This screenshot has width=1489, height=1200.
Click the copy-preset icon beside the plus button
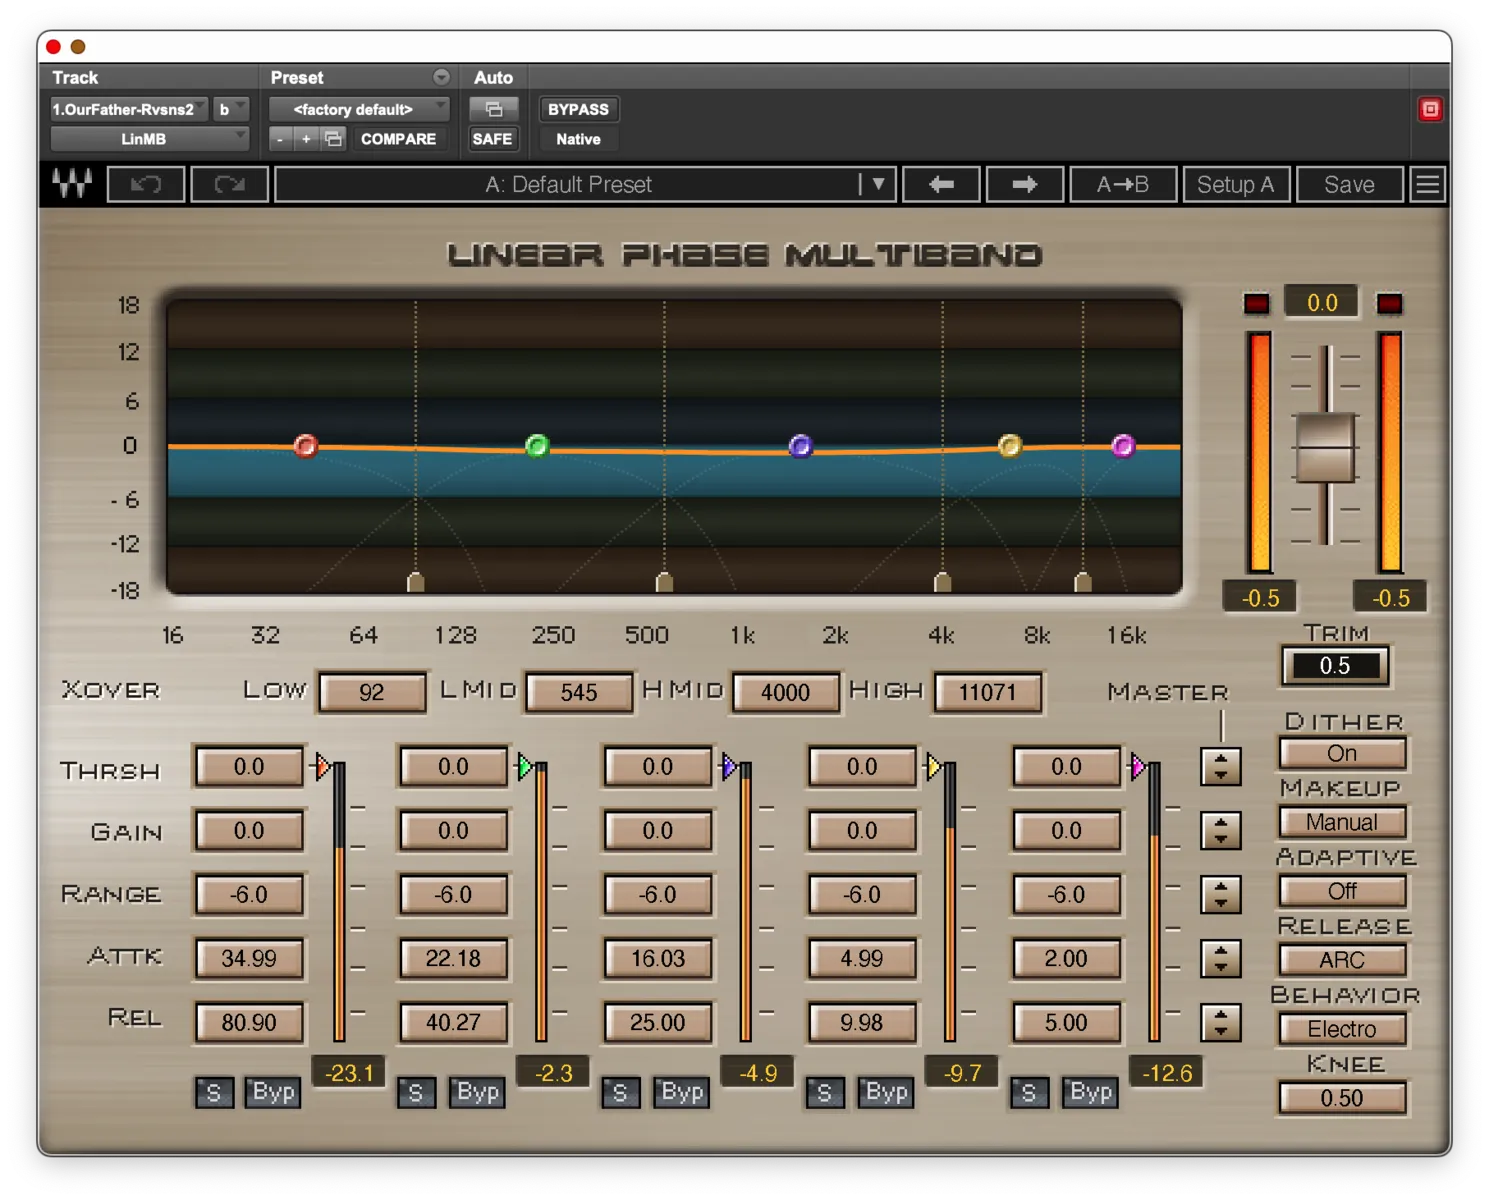tap(333, 139)
